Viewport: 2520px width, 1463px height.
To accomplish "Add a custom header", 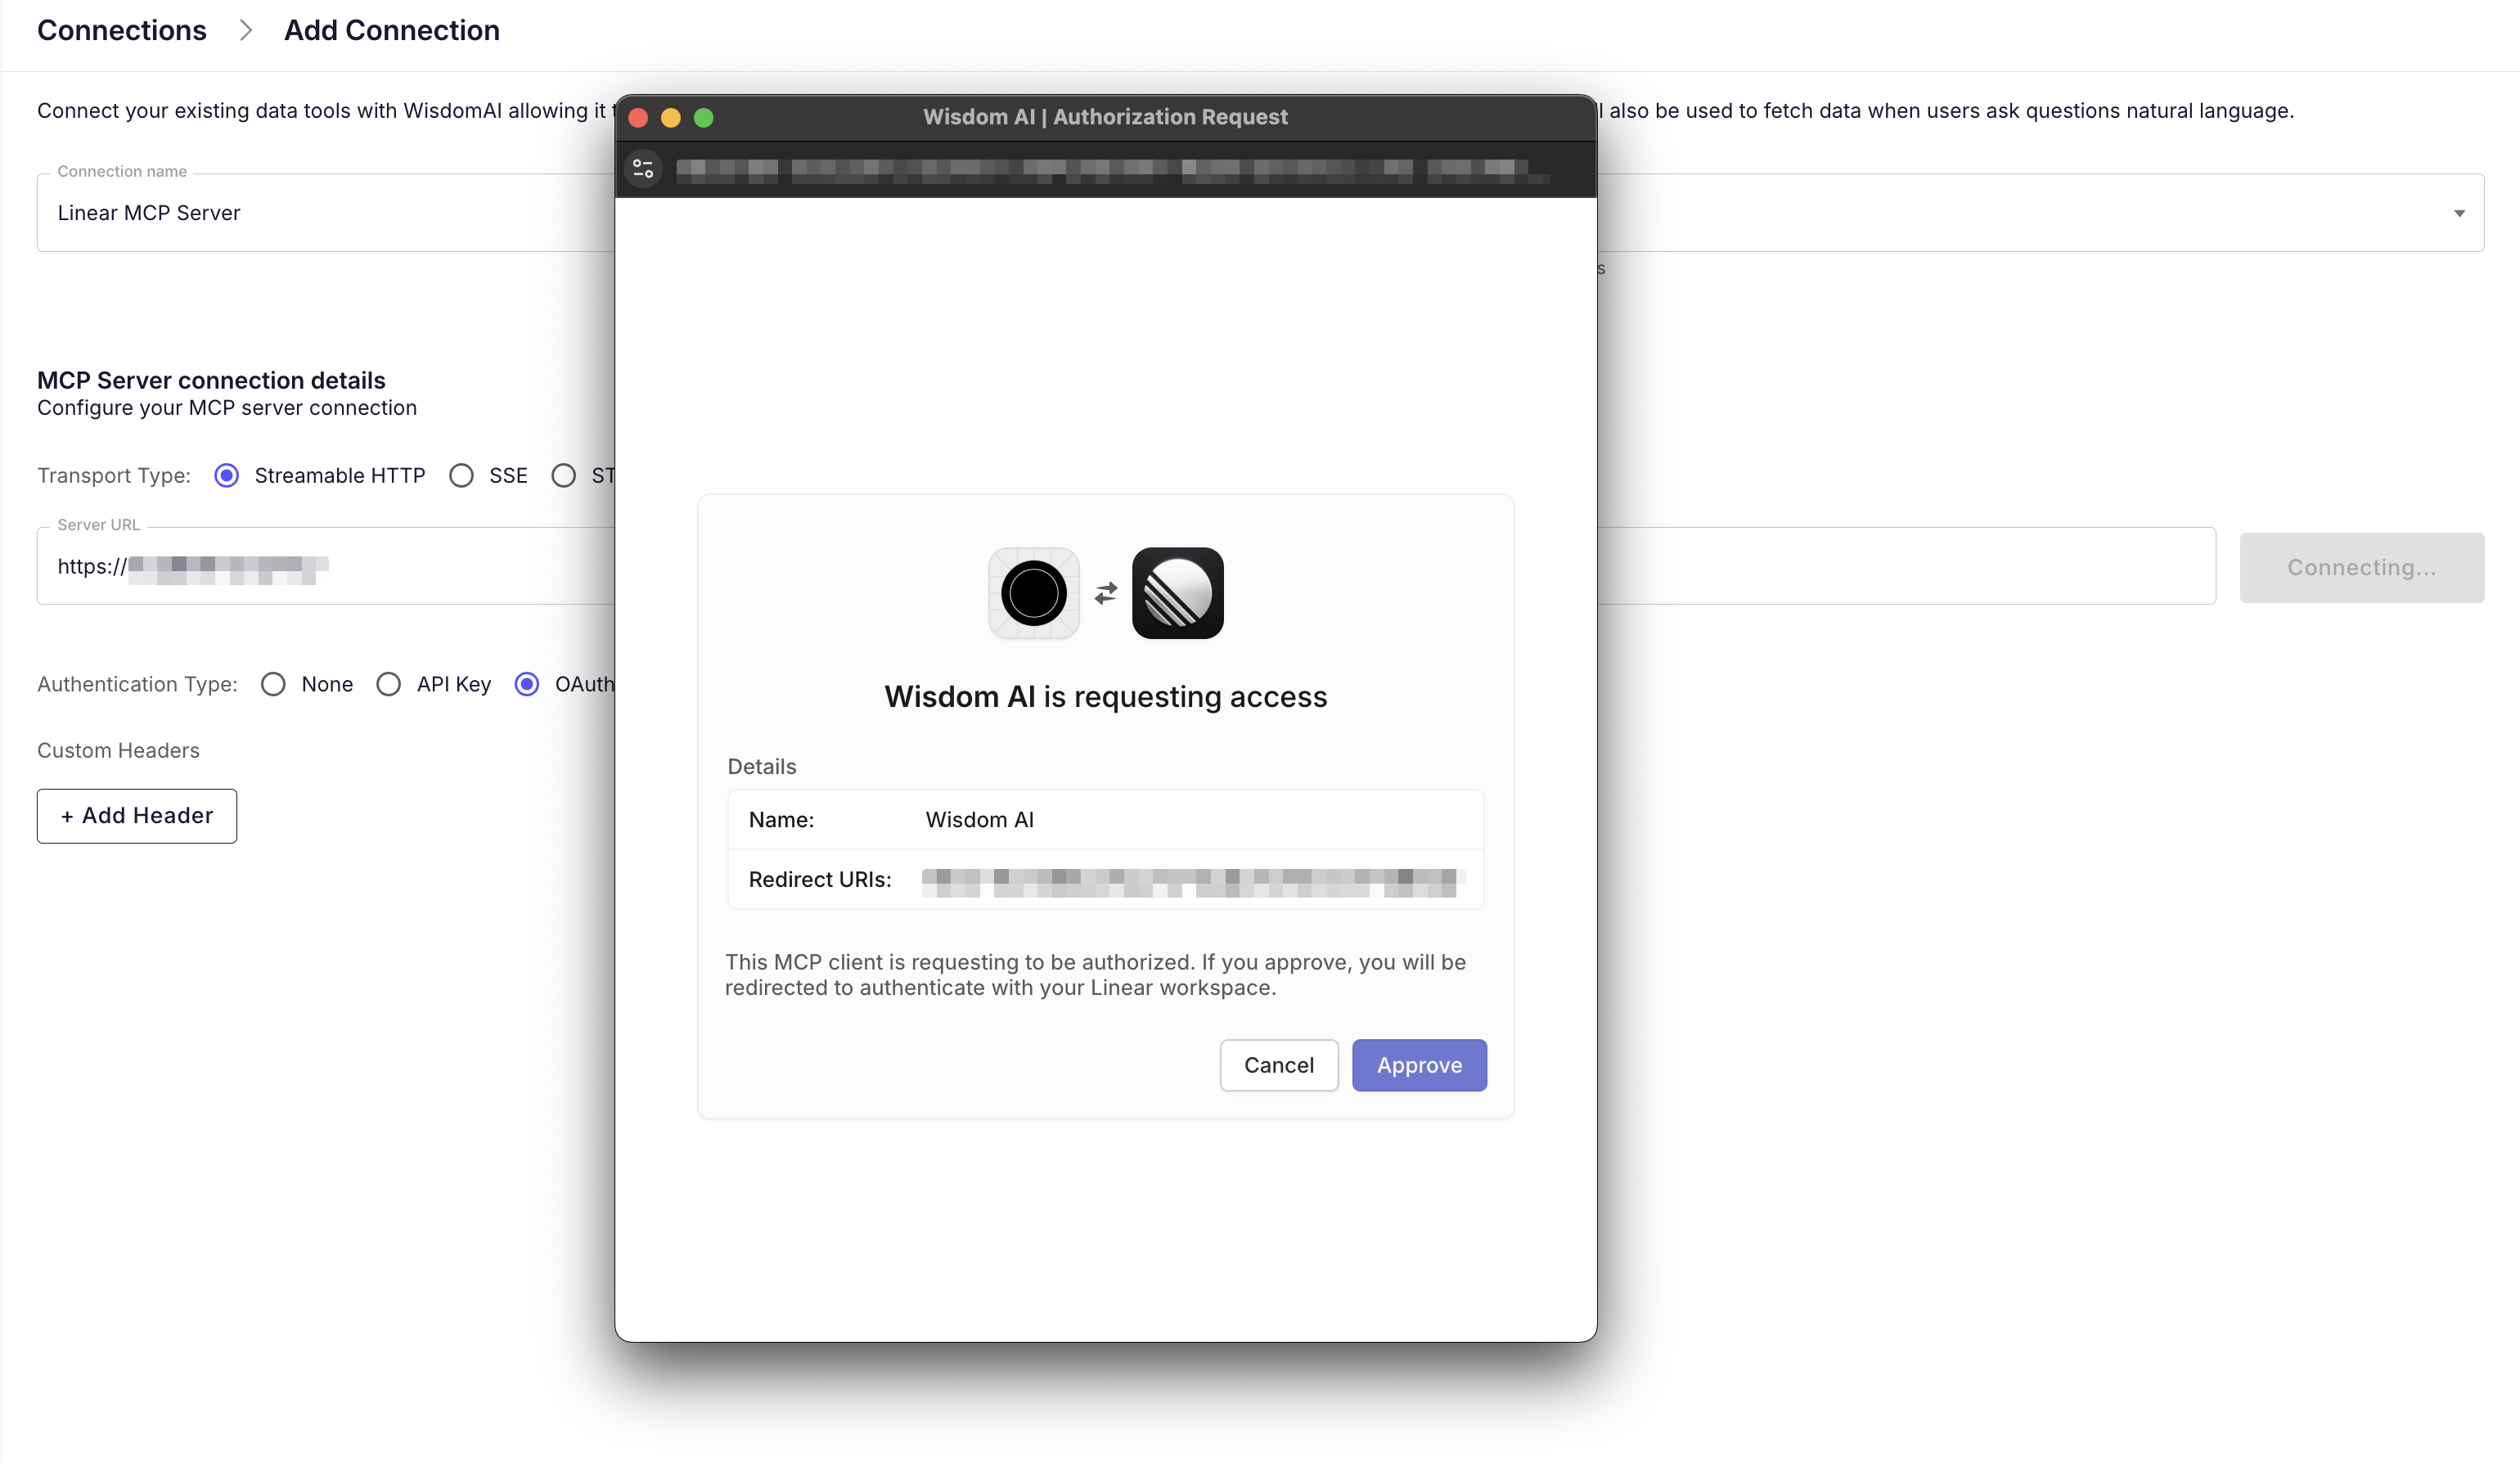I will pyautogui.click(x=136, y=815).
